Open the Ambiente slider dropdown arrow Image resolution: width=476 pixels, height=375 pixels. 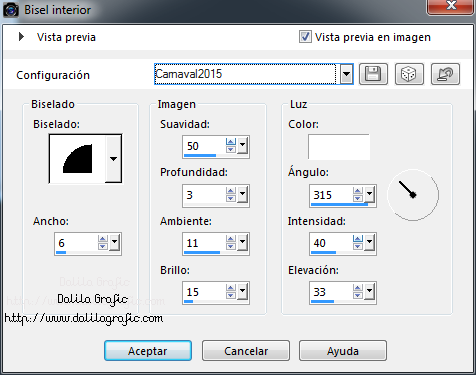tap(242, 243)
